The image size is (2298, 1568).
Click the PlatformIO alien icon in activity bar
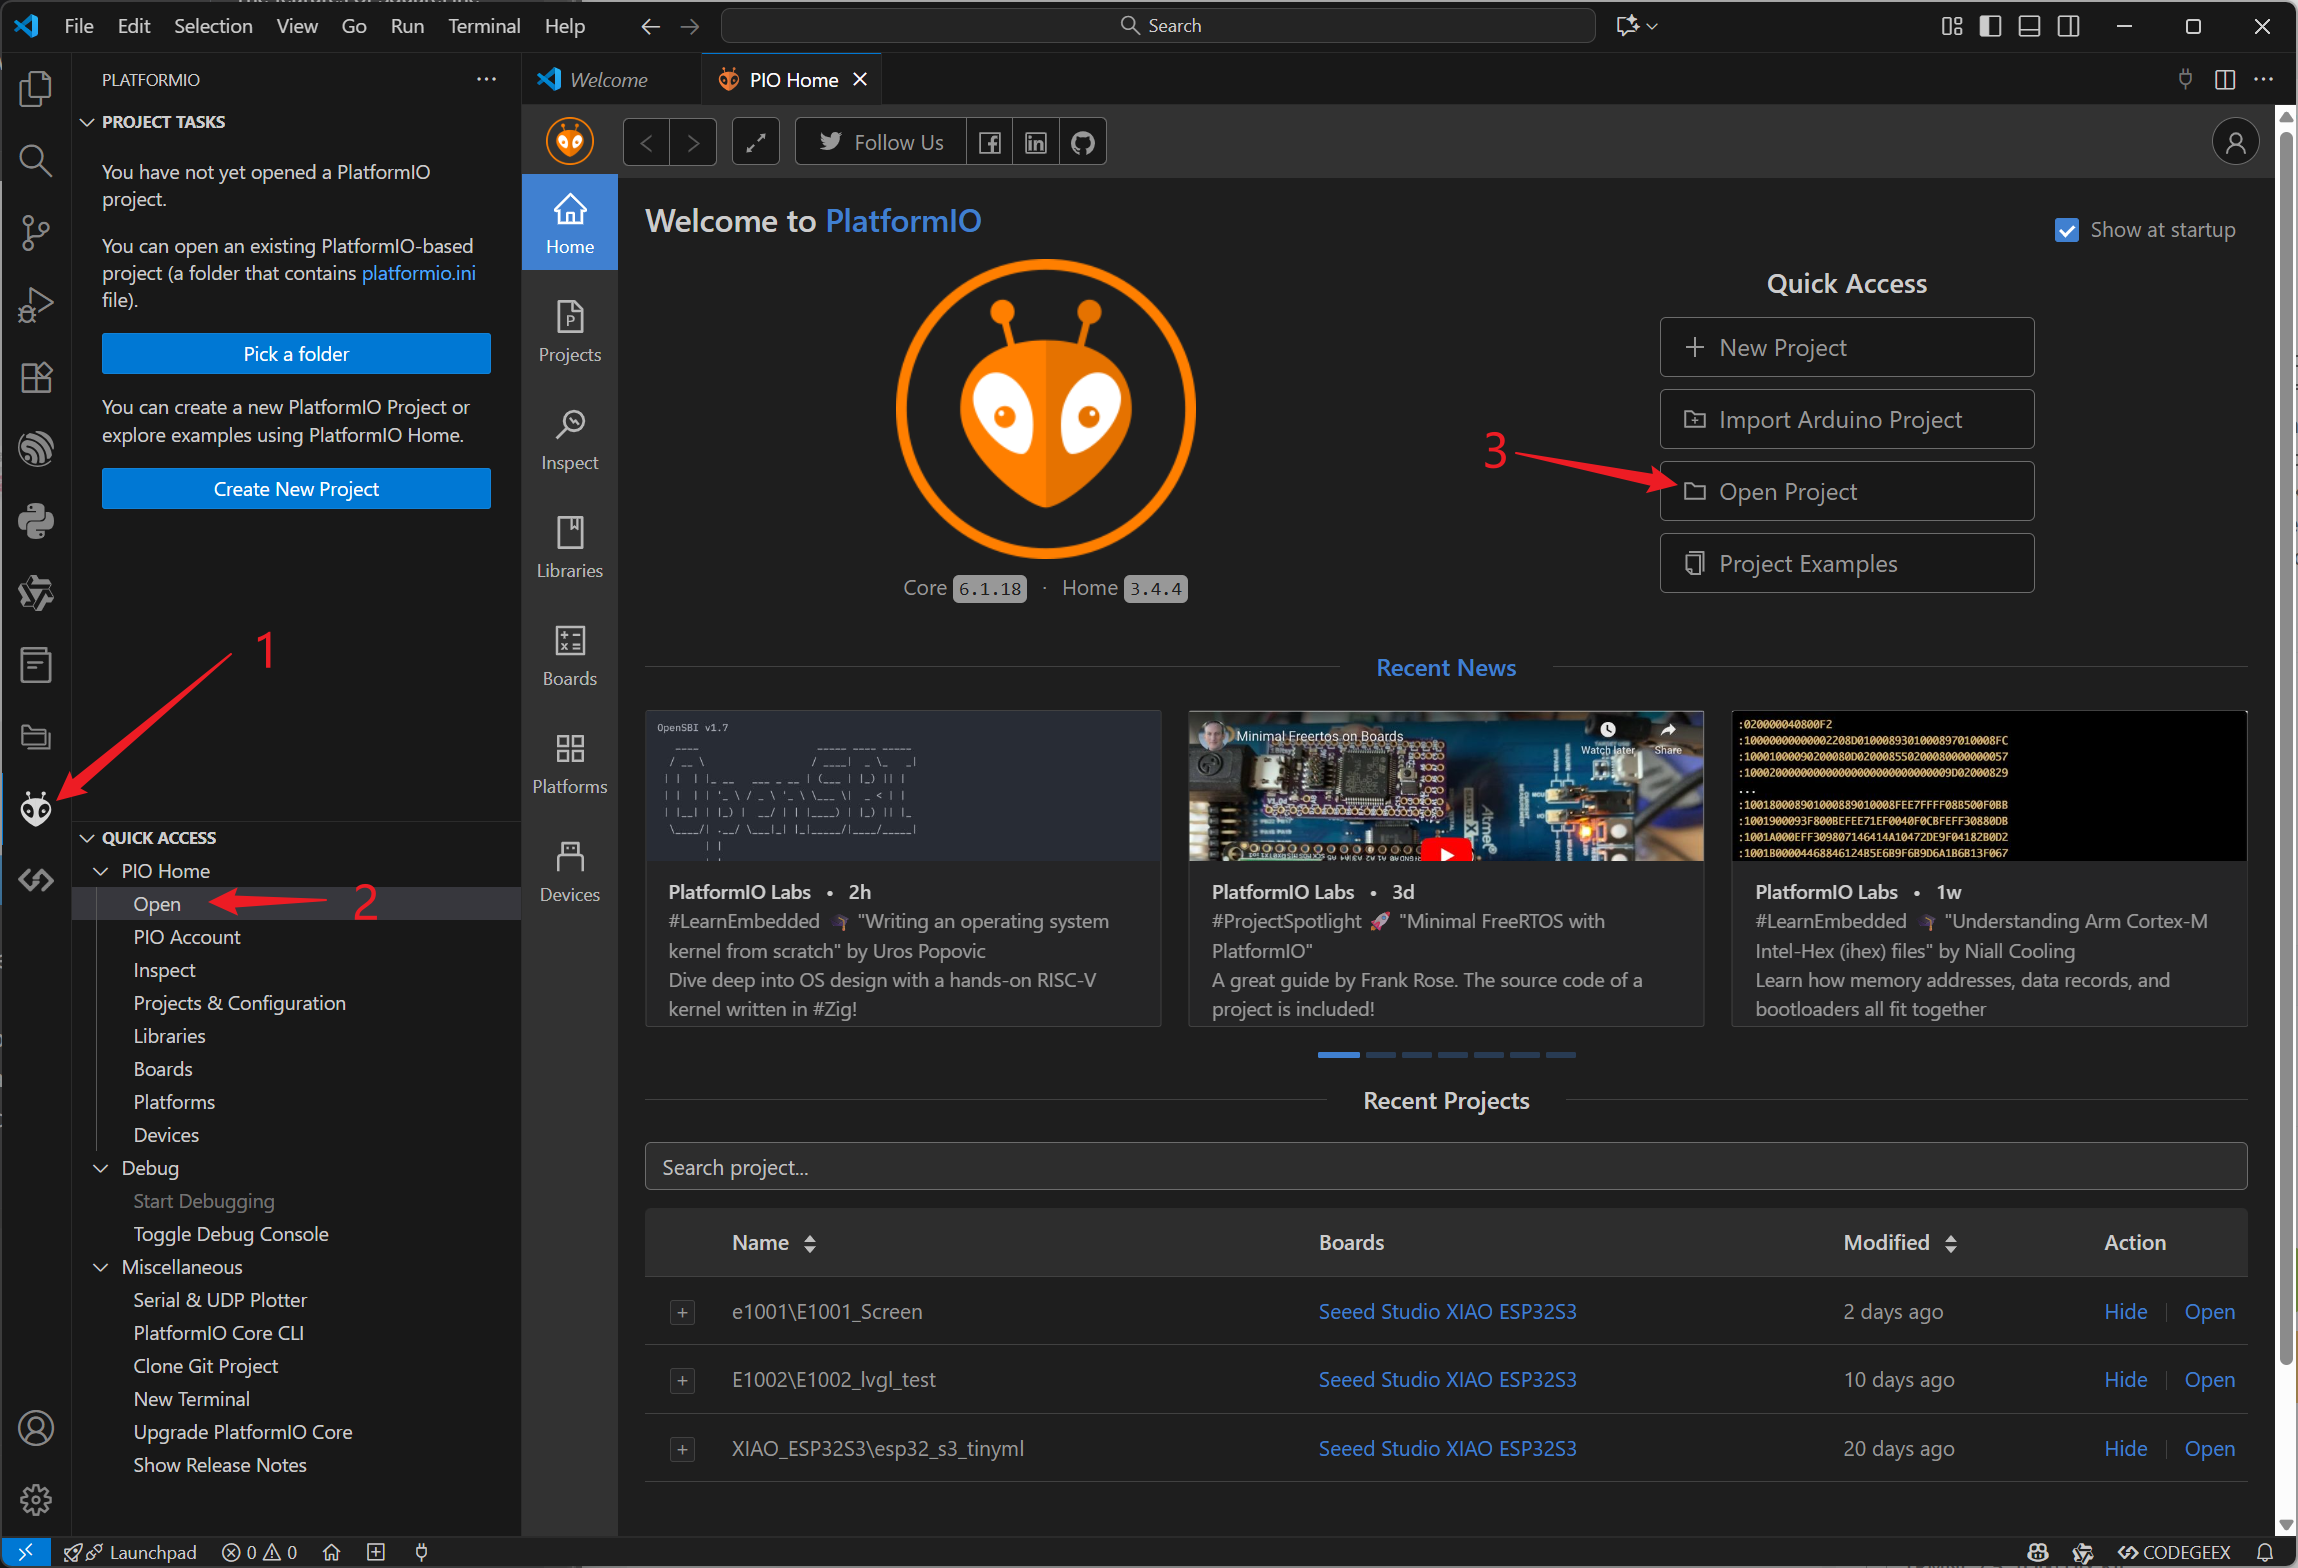coord(36,808)
